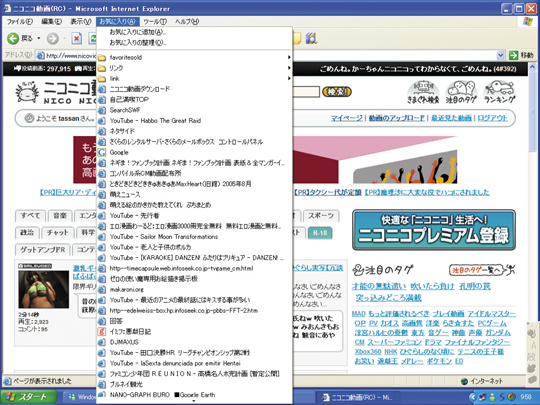Expand the link folder submenu arrow
The image size is (540, 405).
[289, 79]
